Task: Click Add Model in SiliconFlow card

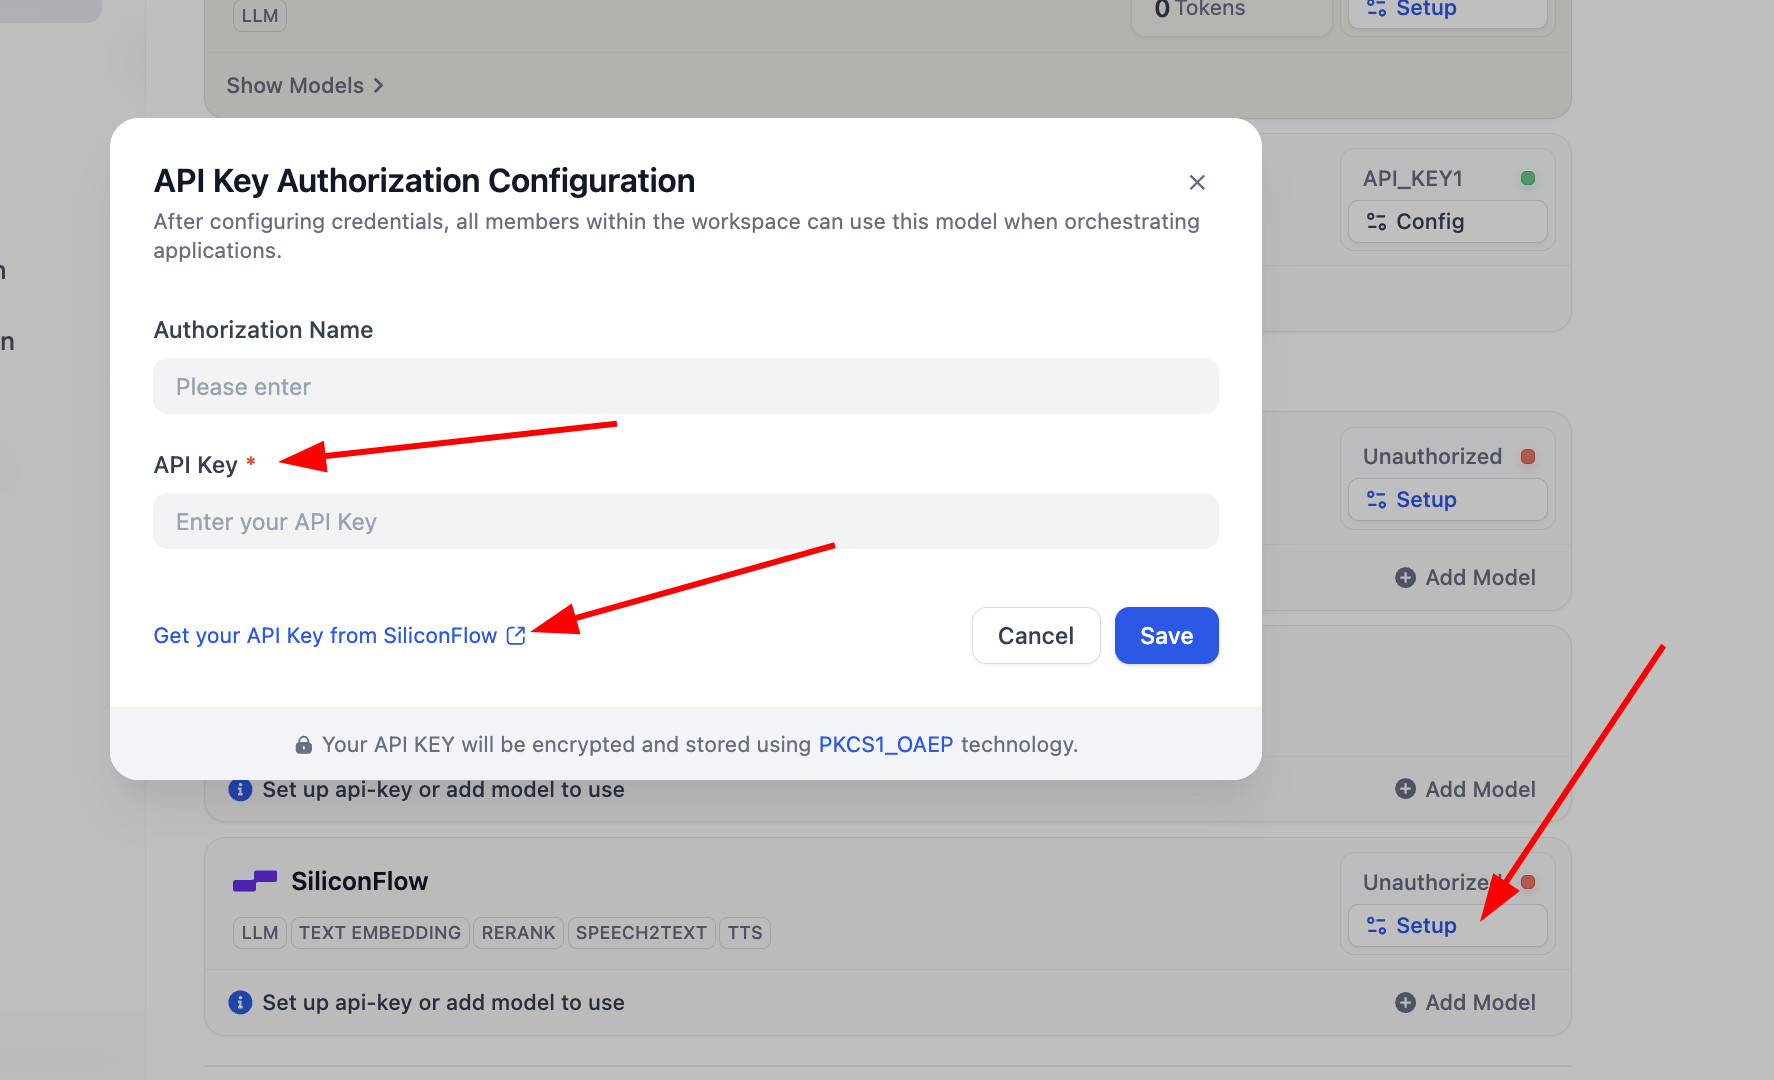Action: [x=1465, y=1002]
